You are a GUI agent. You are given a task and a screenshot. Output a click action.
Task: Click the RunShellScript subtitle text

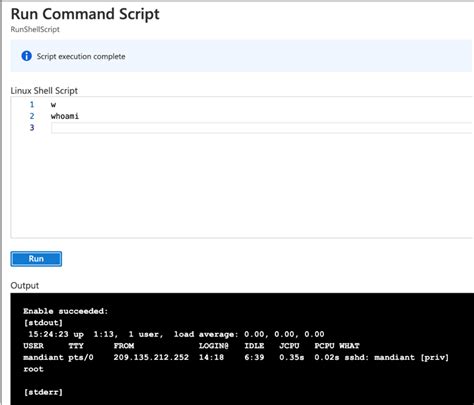tap(35, 29)
